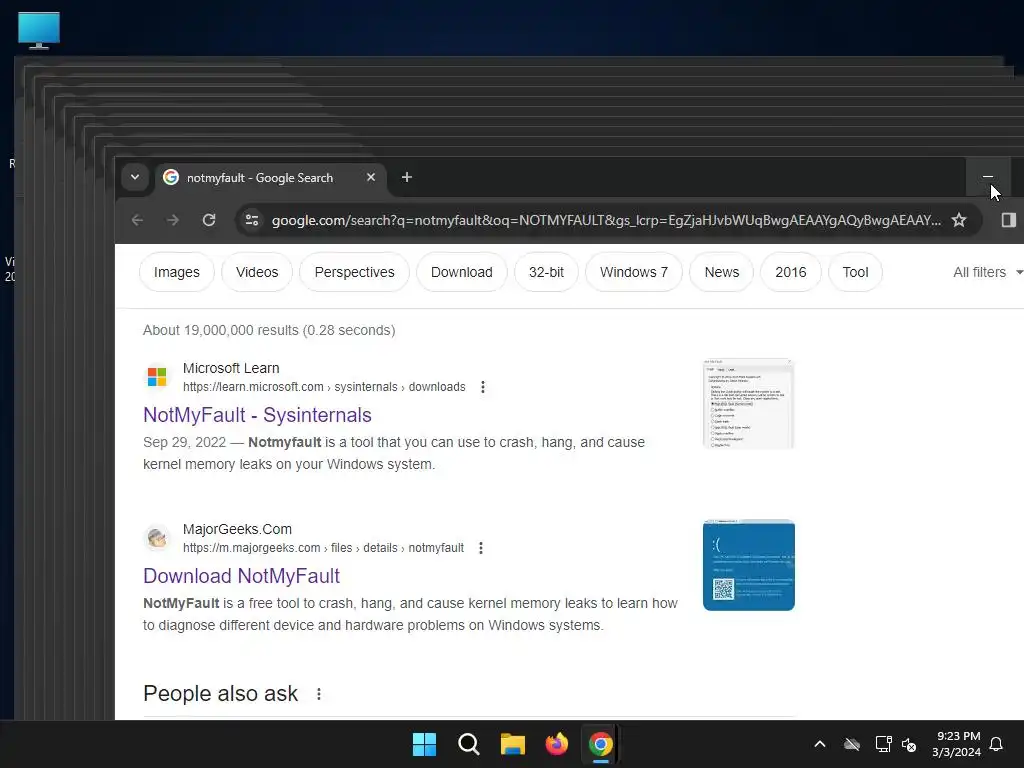Viewport: 1024px width, 768px height.
Task: Apply the 2016 filter chip
Action: [791, 272]
